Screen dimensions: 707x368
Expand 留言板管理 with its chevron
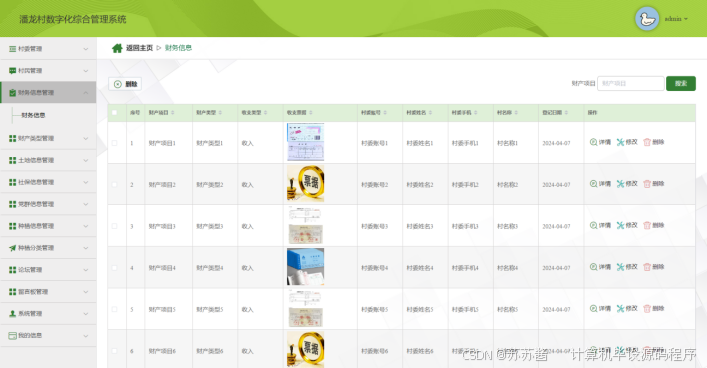point(86,292)
